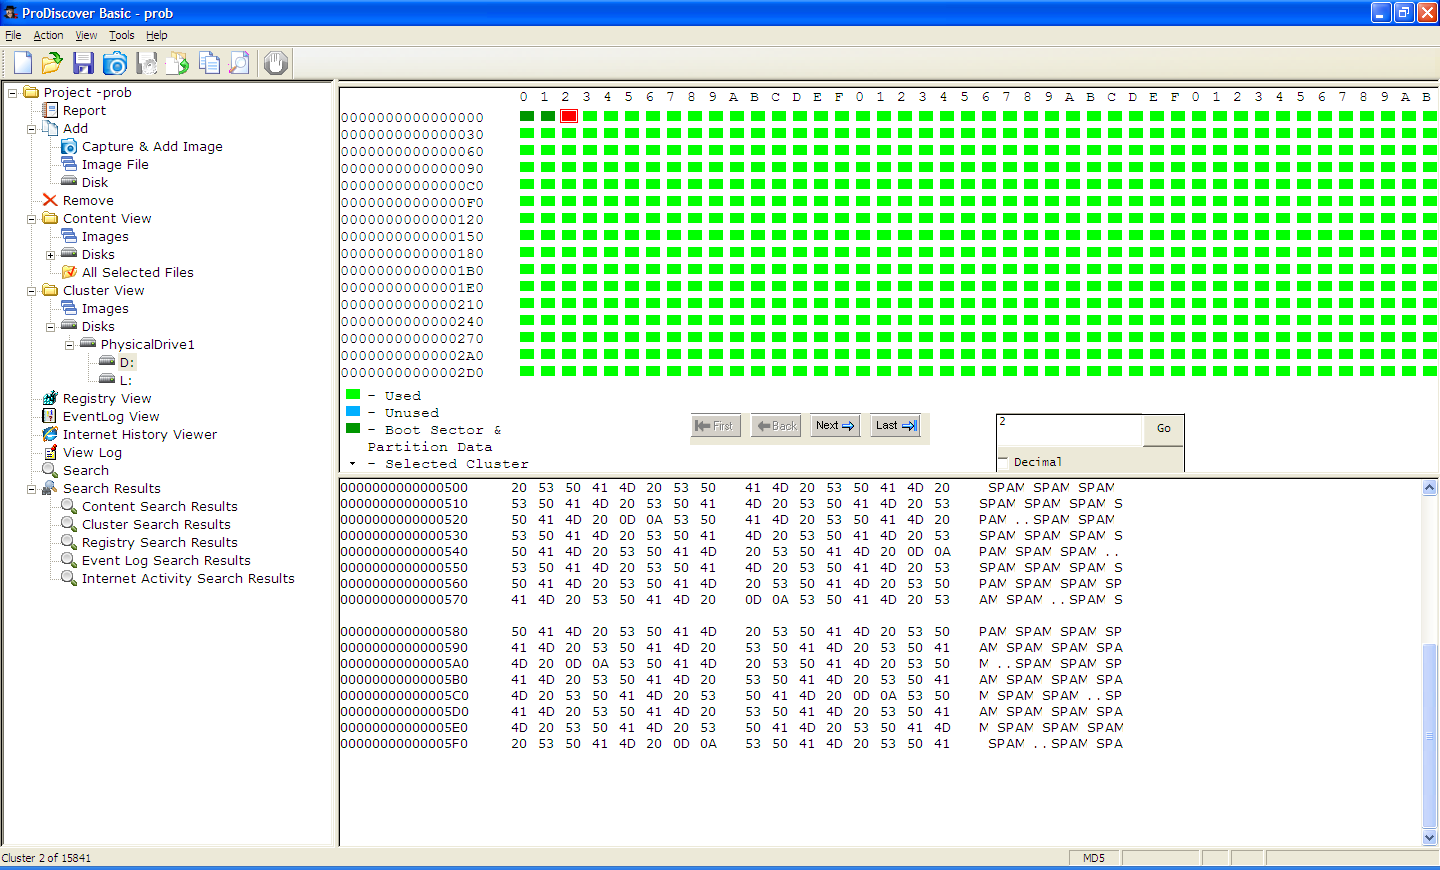Jump to the Last cluster page
This screenshot has width=1440, height=870.
(x=895, y=426)
